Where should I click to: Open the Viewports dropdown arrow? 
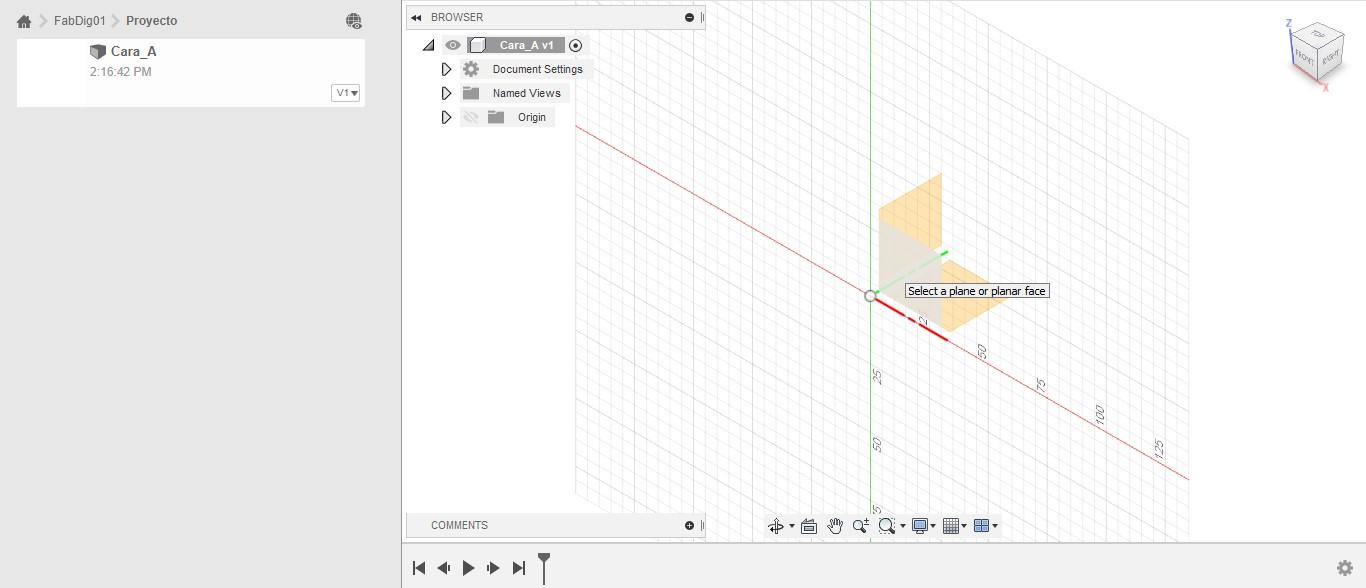(995, 526)
